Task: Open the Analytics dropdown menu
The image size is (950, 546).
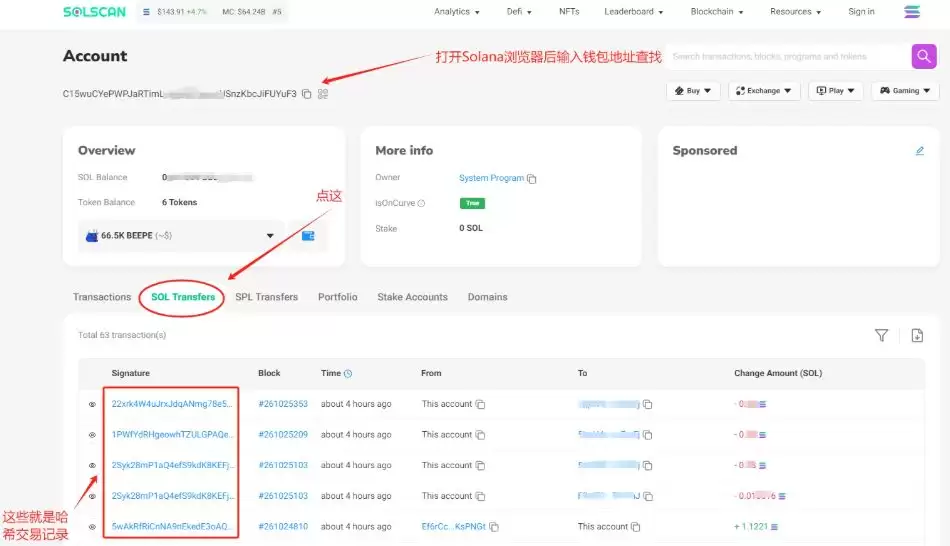Action: tap(456, 12)
